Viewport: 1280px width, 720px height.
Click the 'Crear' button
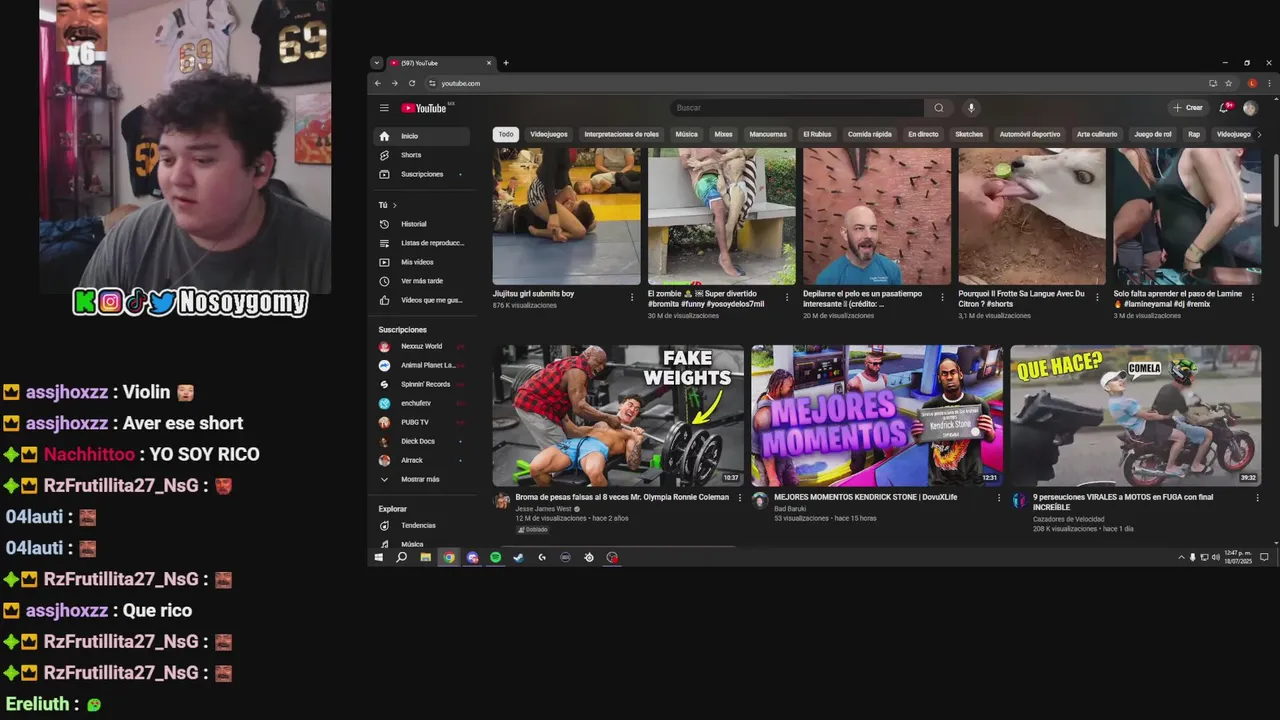point(1189,108)
